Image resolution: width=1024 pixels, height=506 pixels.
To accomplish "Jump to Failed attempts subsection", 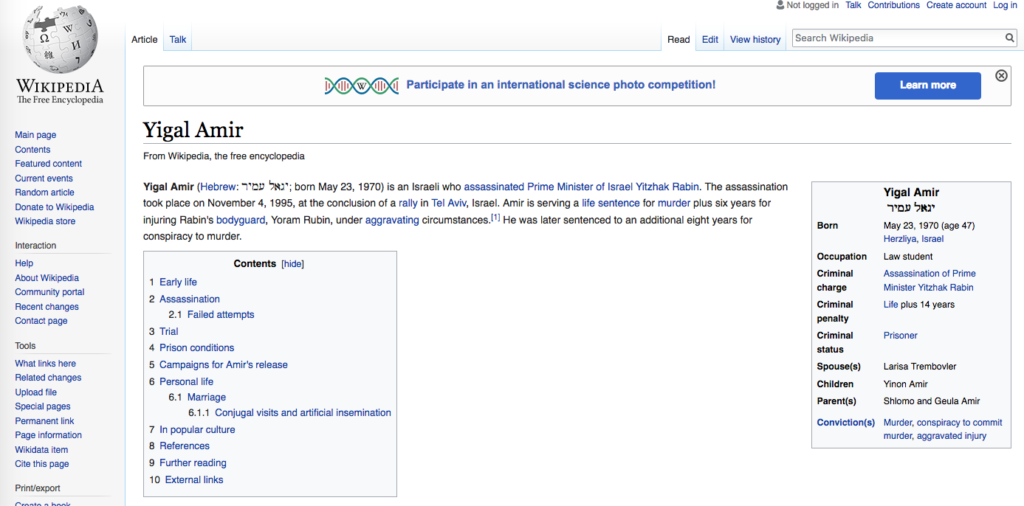I will click(221, 315).
